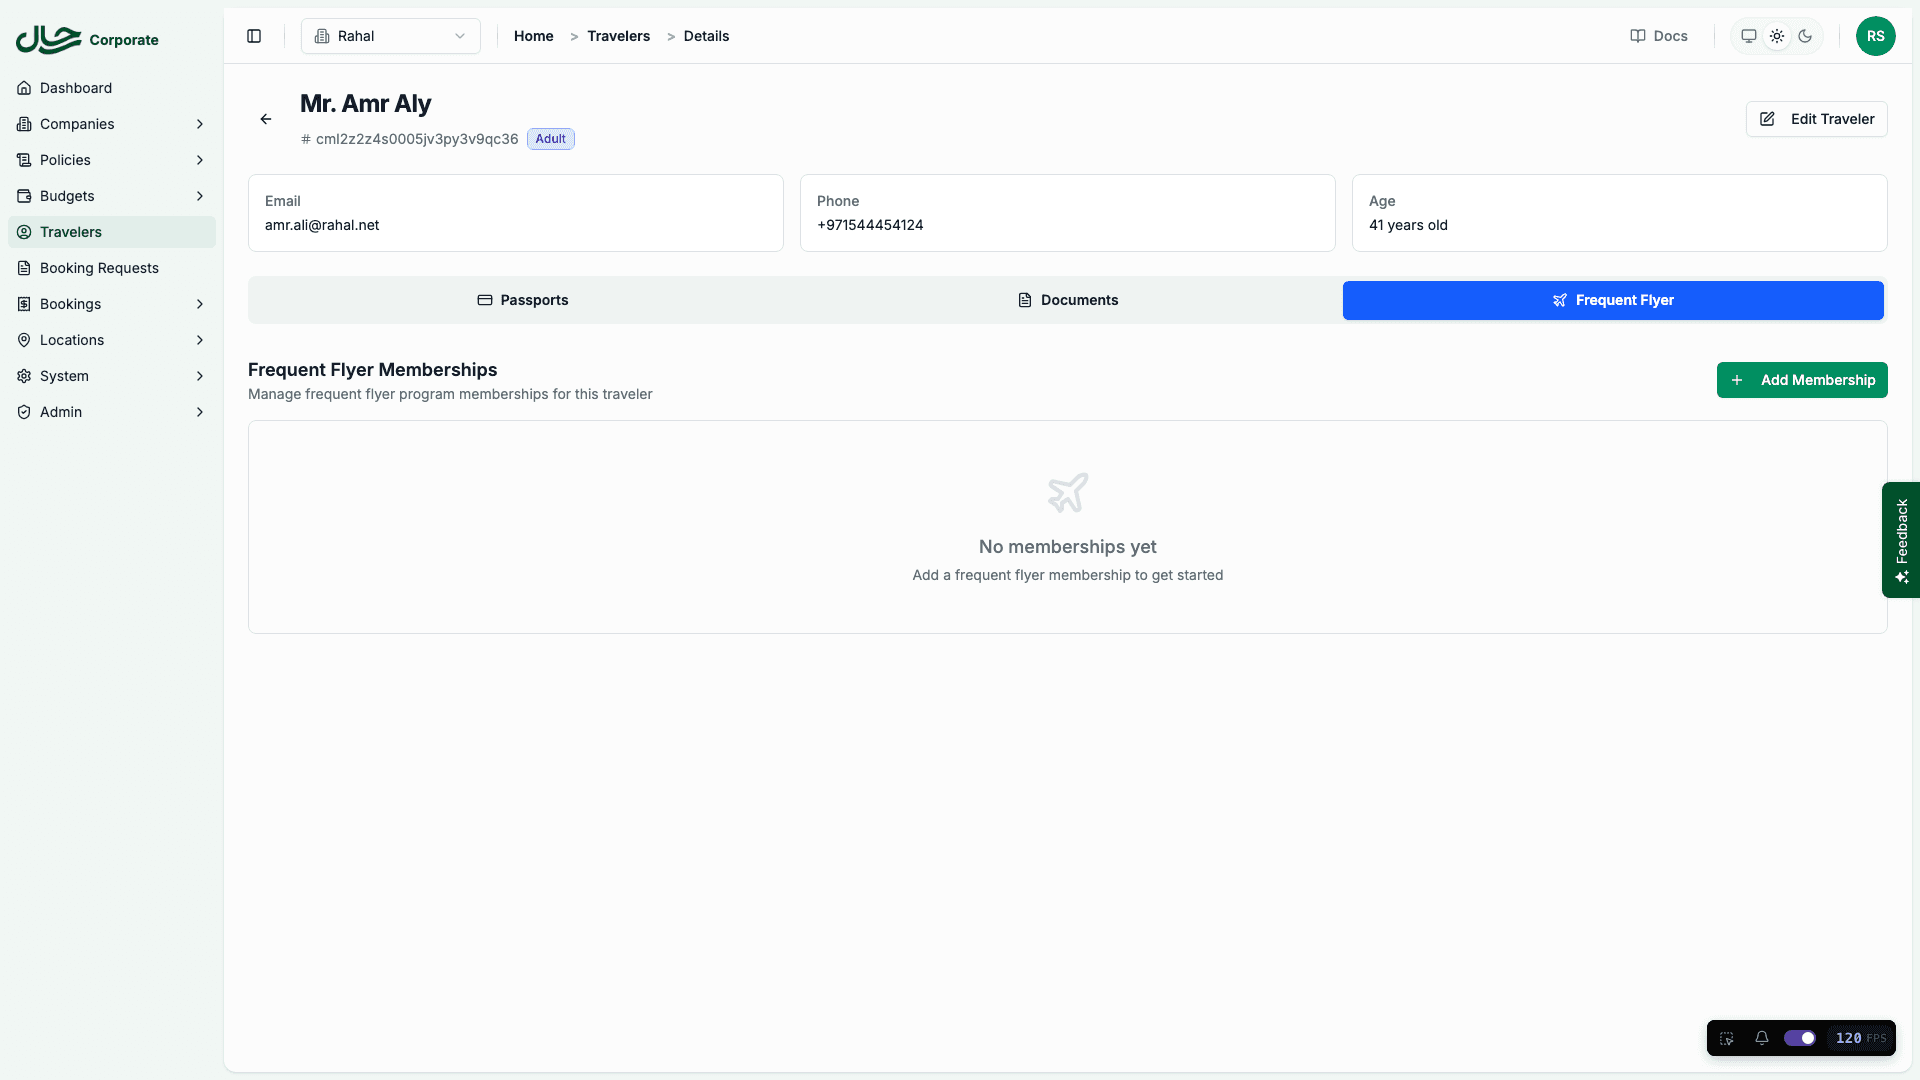Open Booking Requests in sidebar
Screen dimensions: 1920x1080
coord(99,268)
